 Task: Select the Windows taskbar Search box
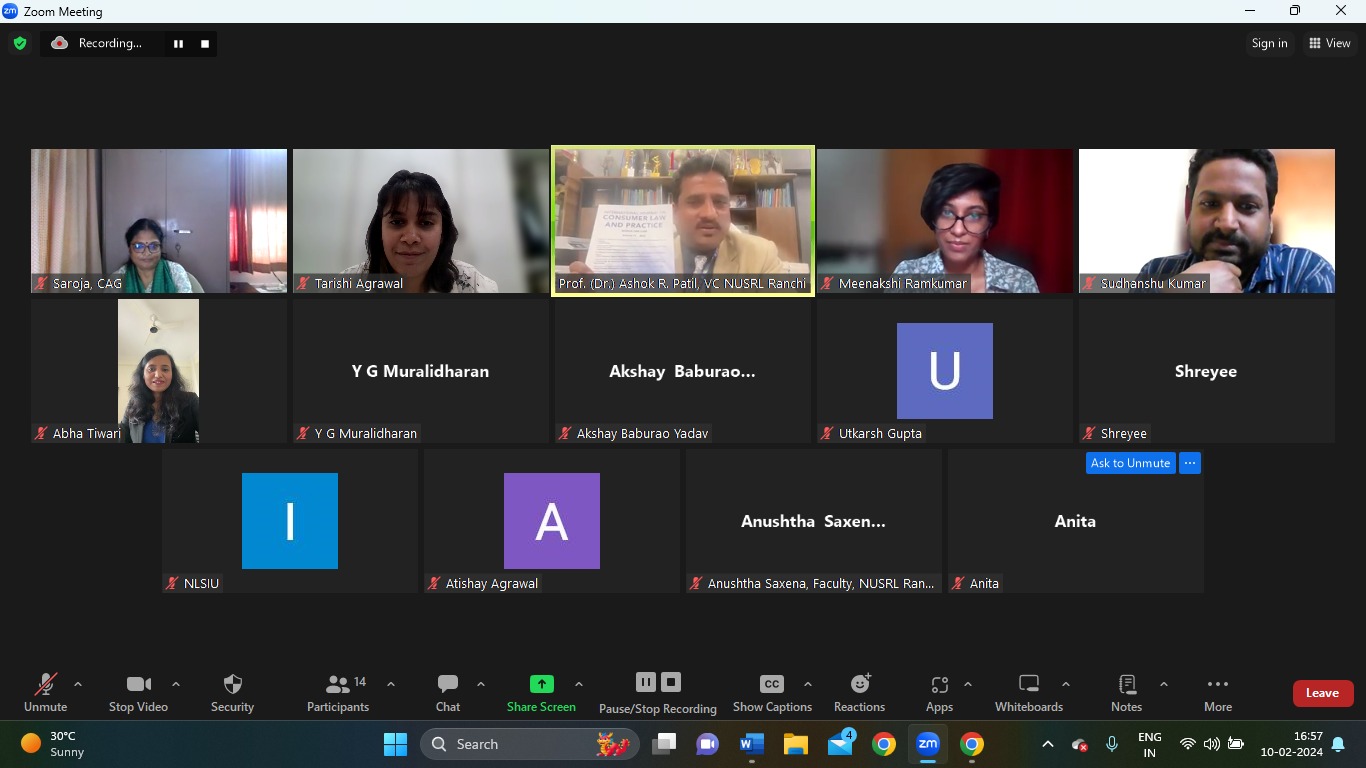[x=530, y=744]
